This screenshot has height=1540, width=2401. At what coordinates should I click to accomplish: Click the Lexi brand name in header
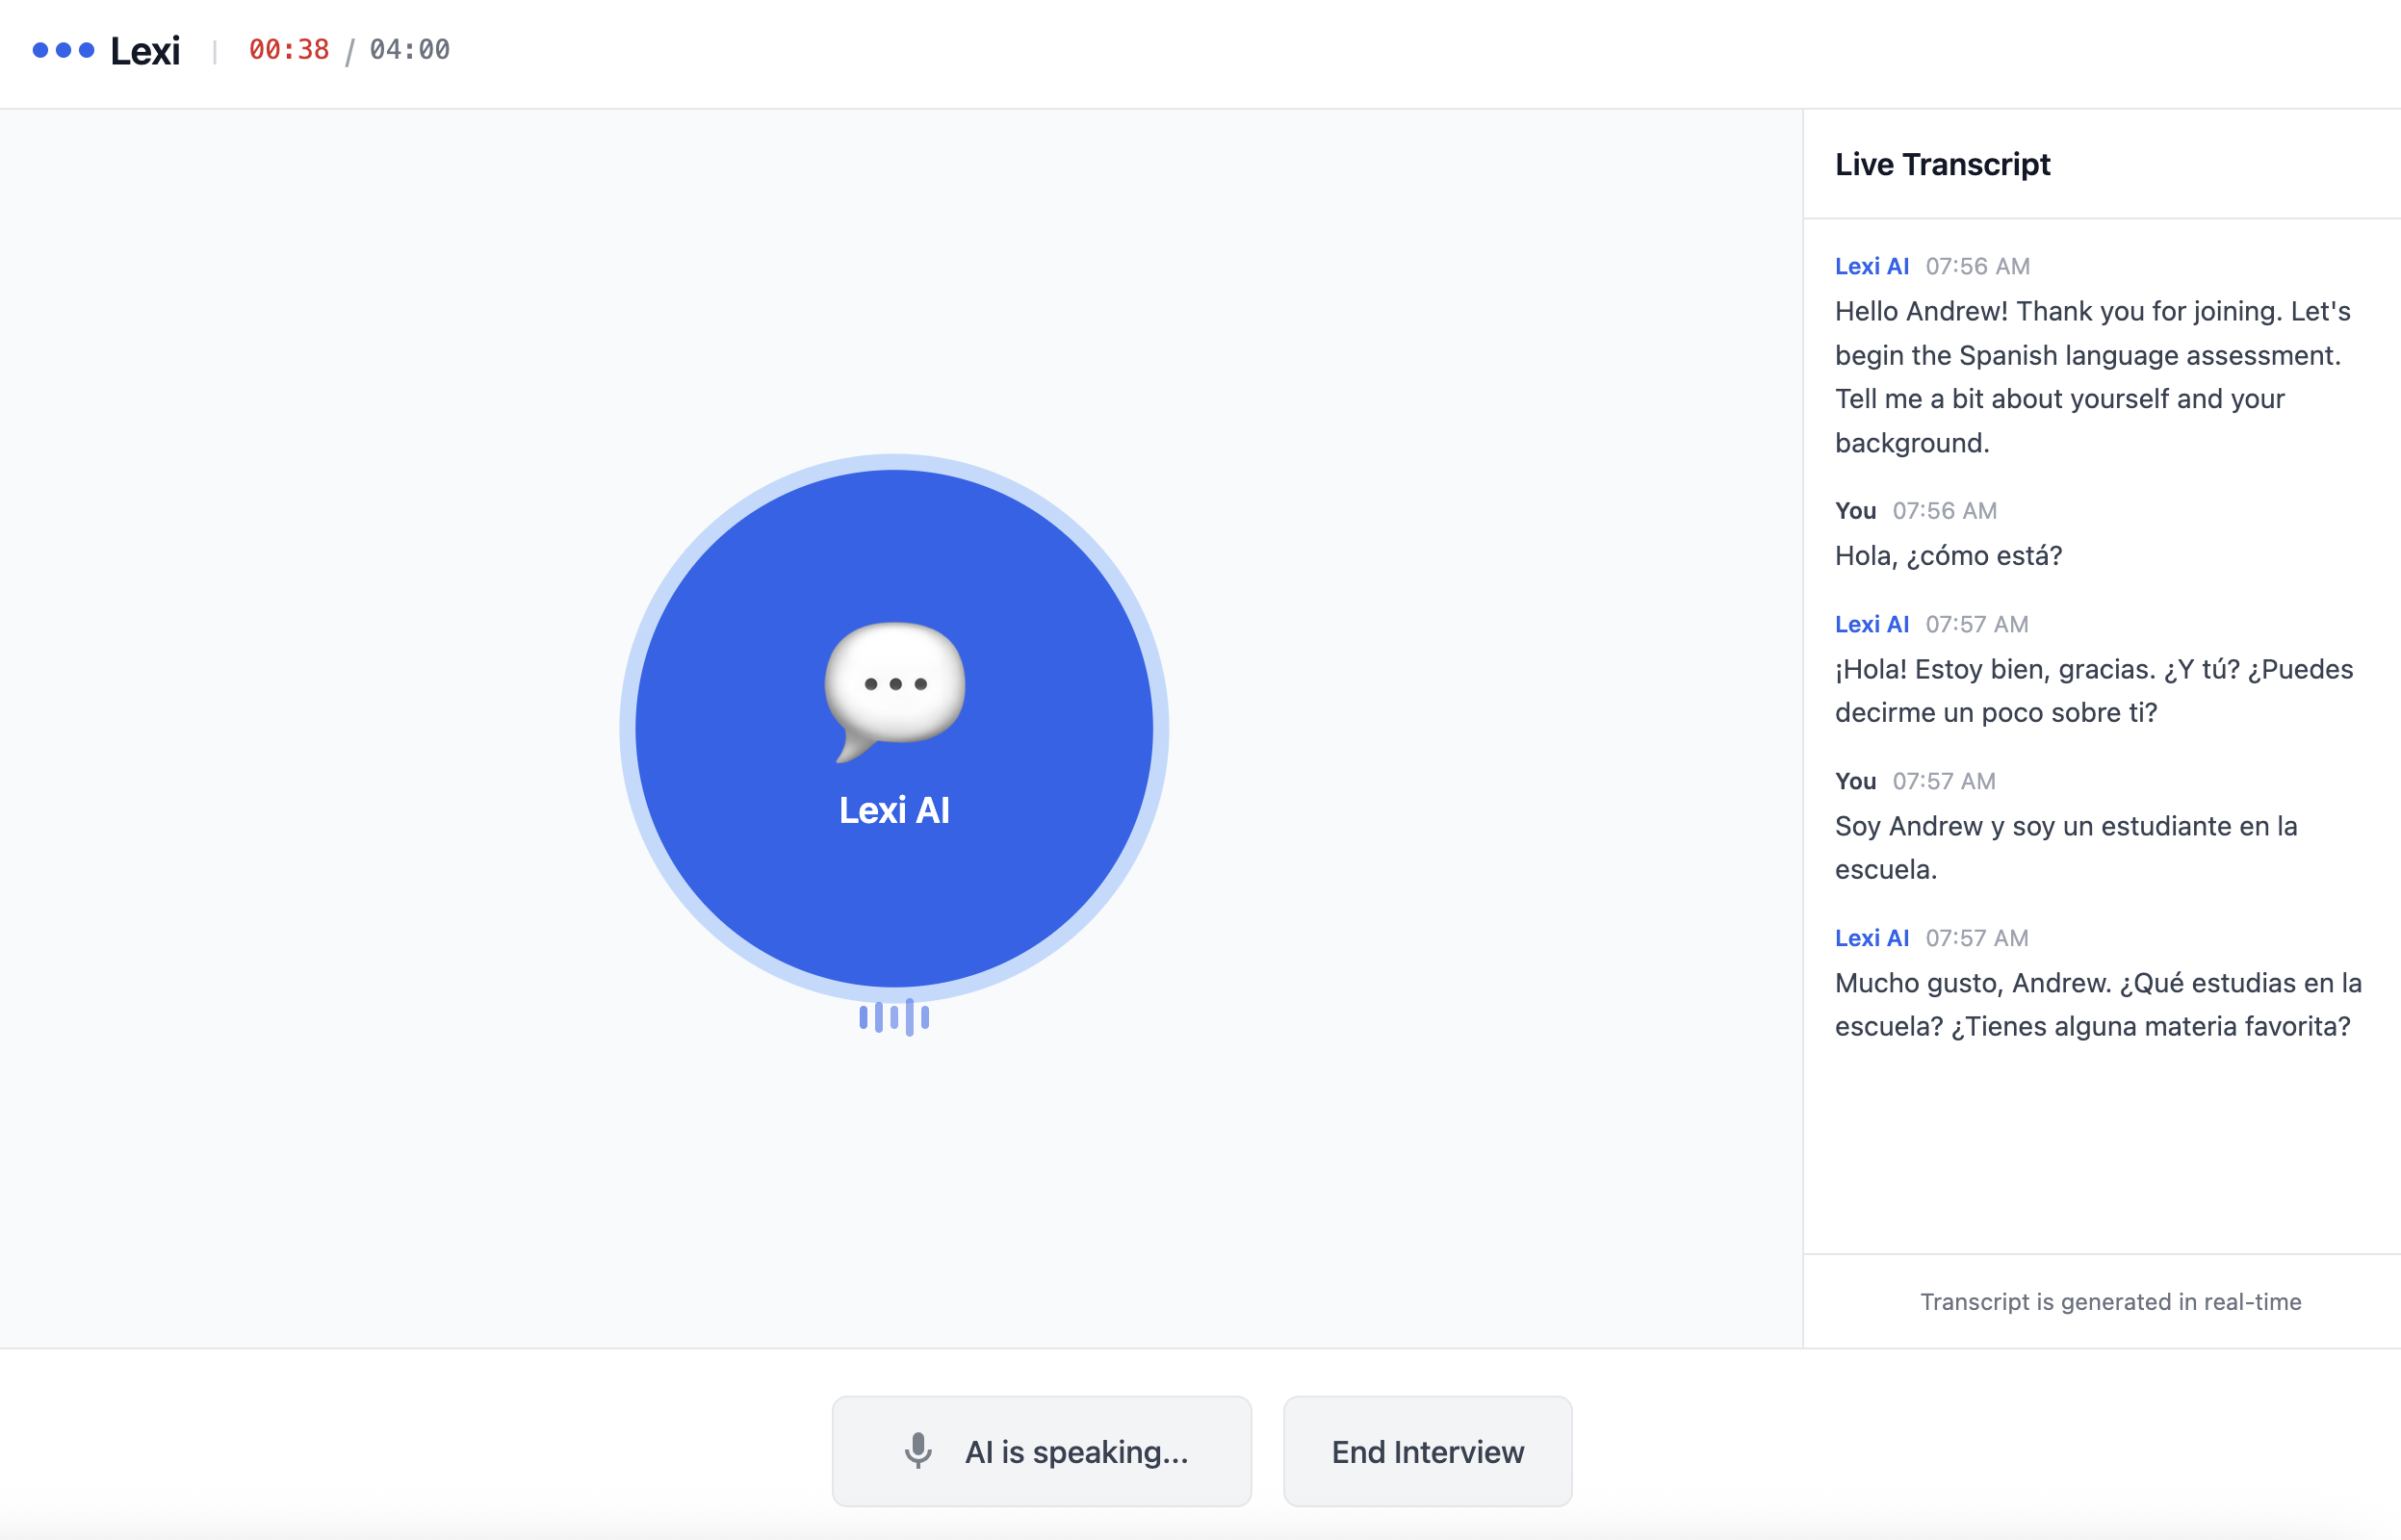(x=145, y=50)
